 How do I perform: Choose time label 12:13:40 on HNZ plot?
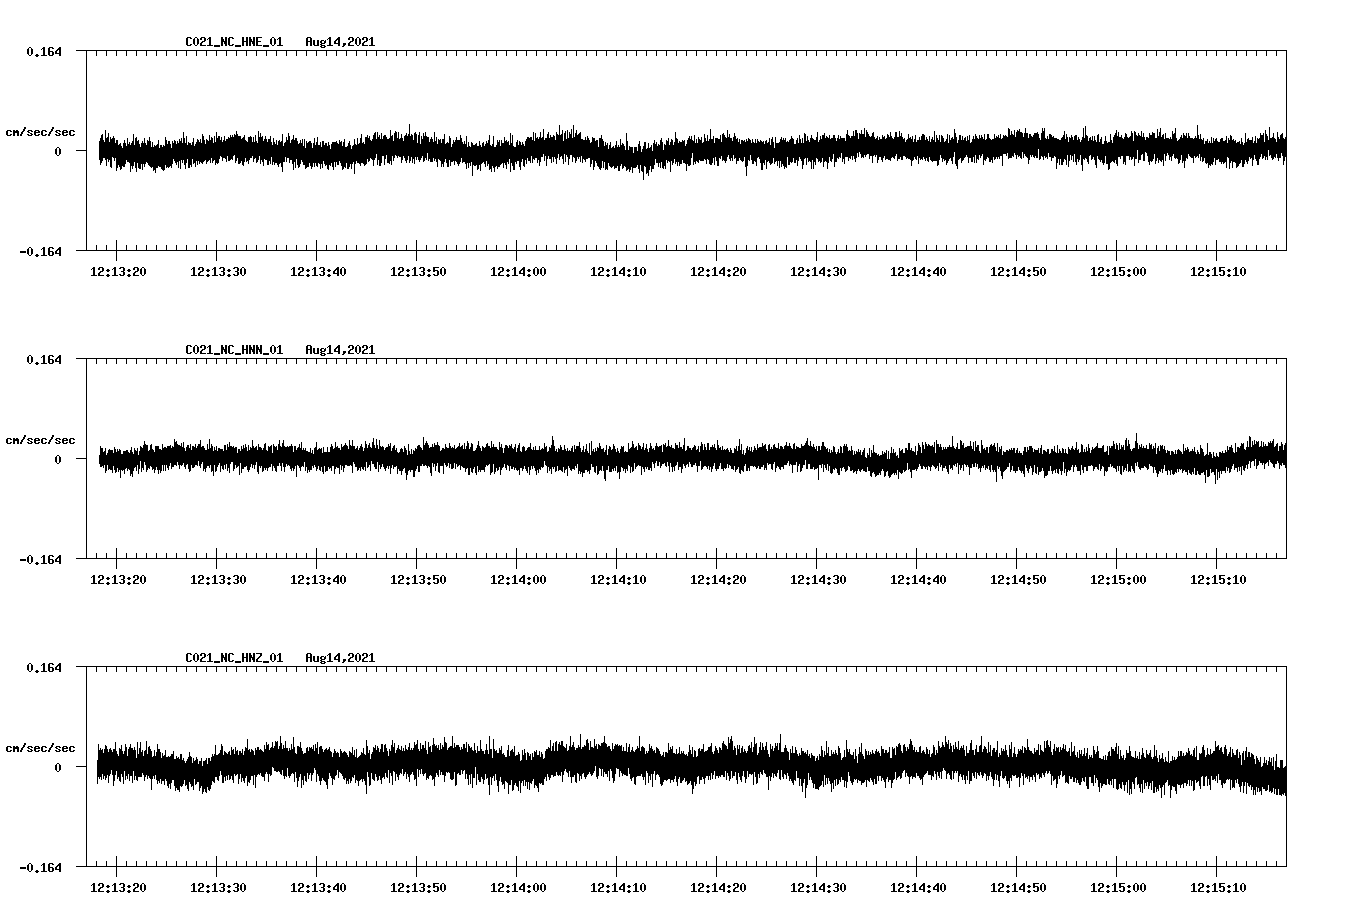coord(318,887)
